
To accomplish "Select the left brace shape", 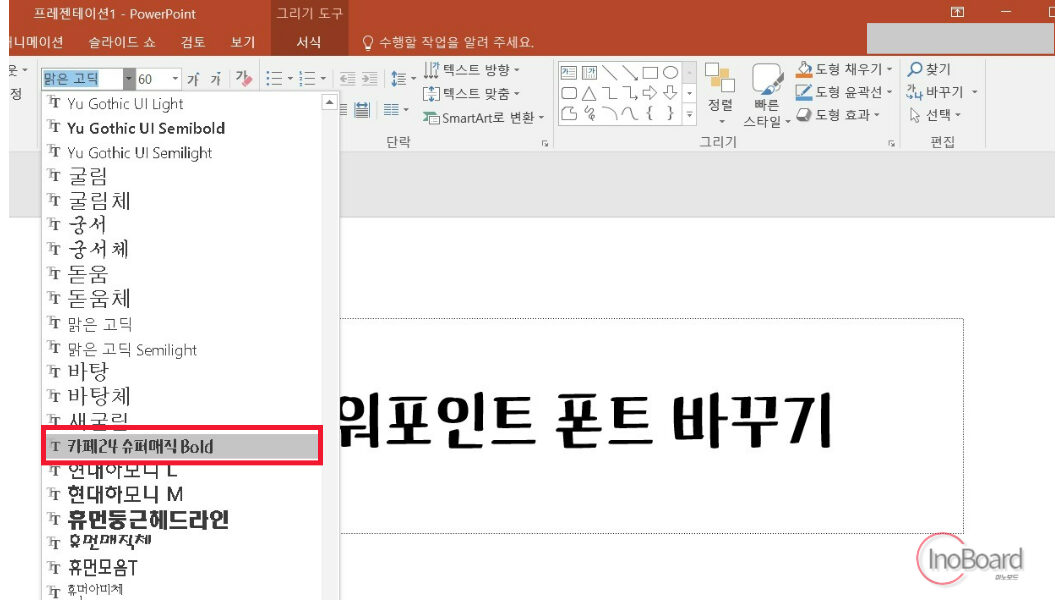I will point(650,113).
